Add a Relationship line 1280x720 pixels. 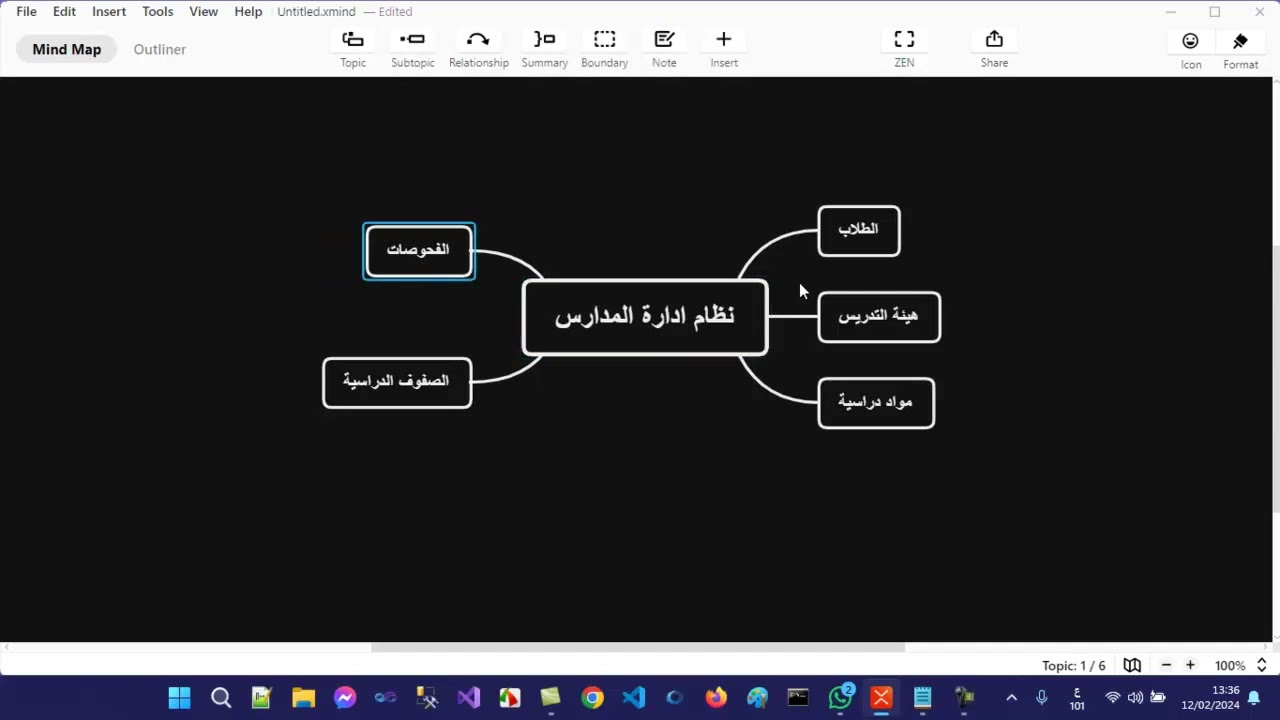(478, 49)
